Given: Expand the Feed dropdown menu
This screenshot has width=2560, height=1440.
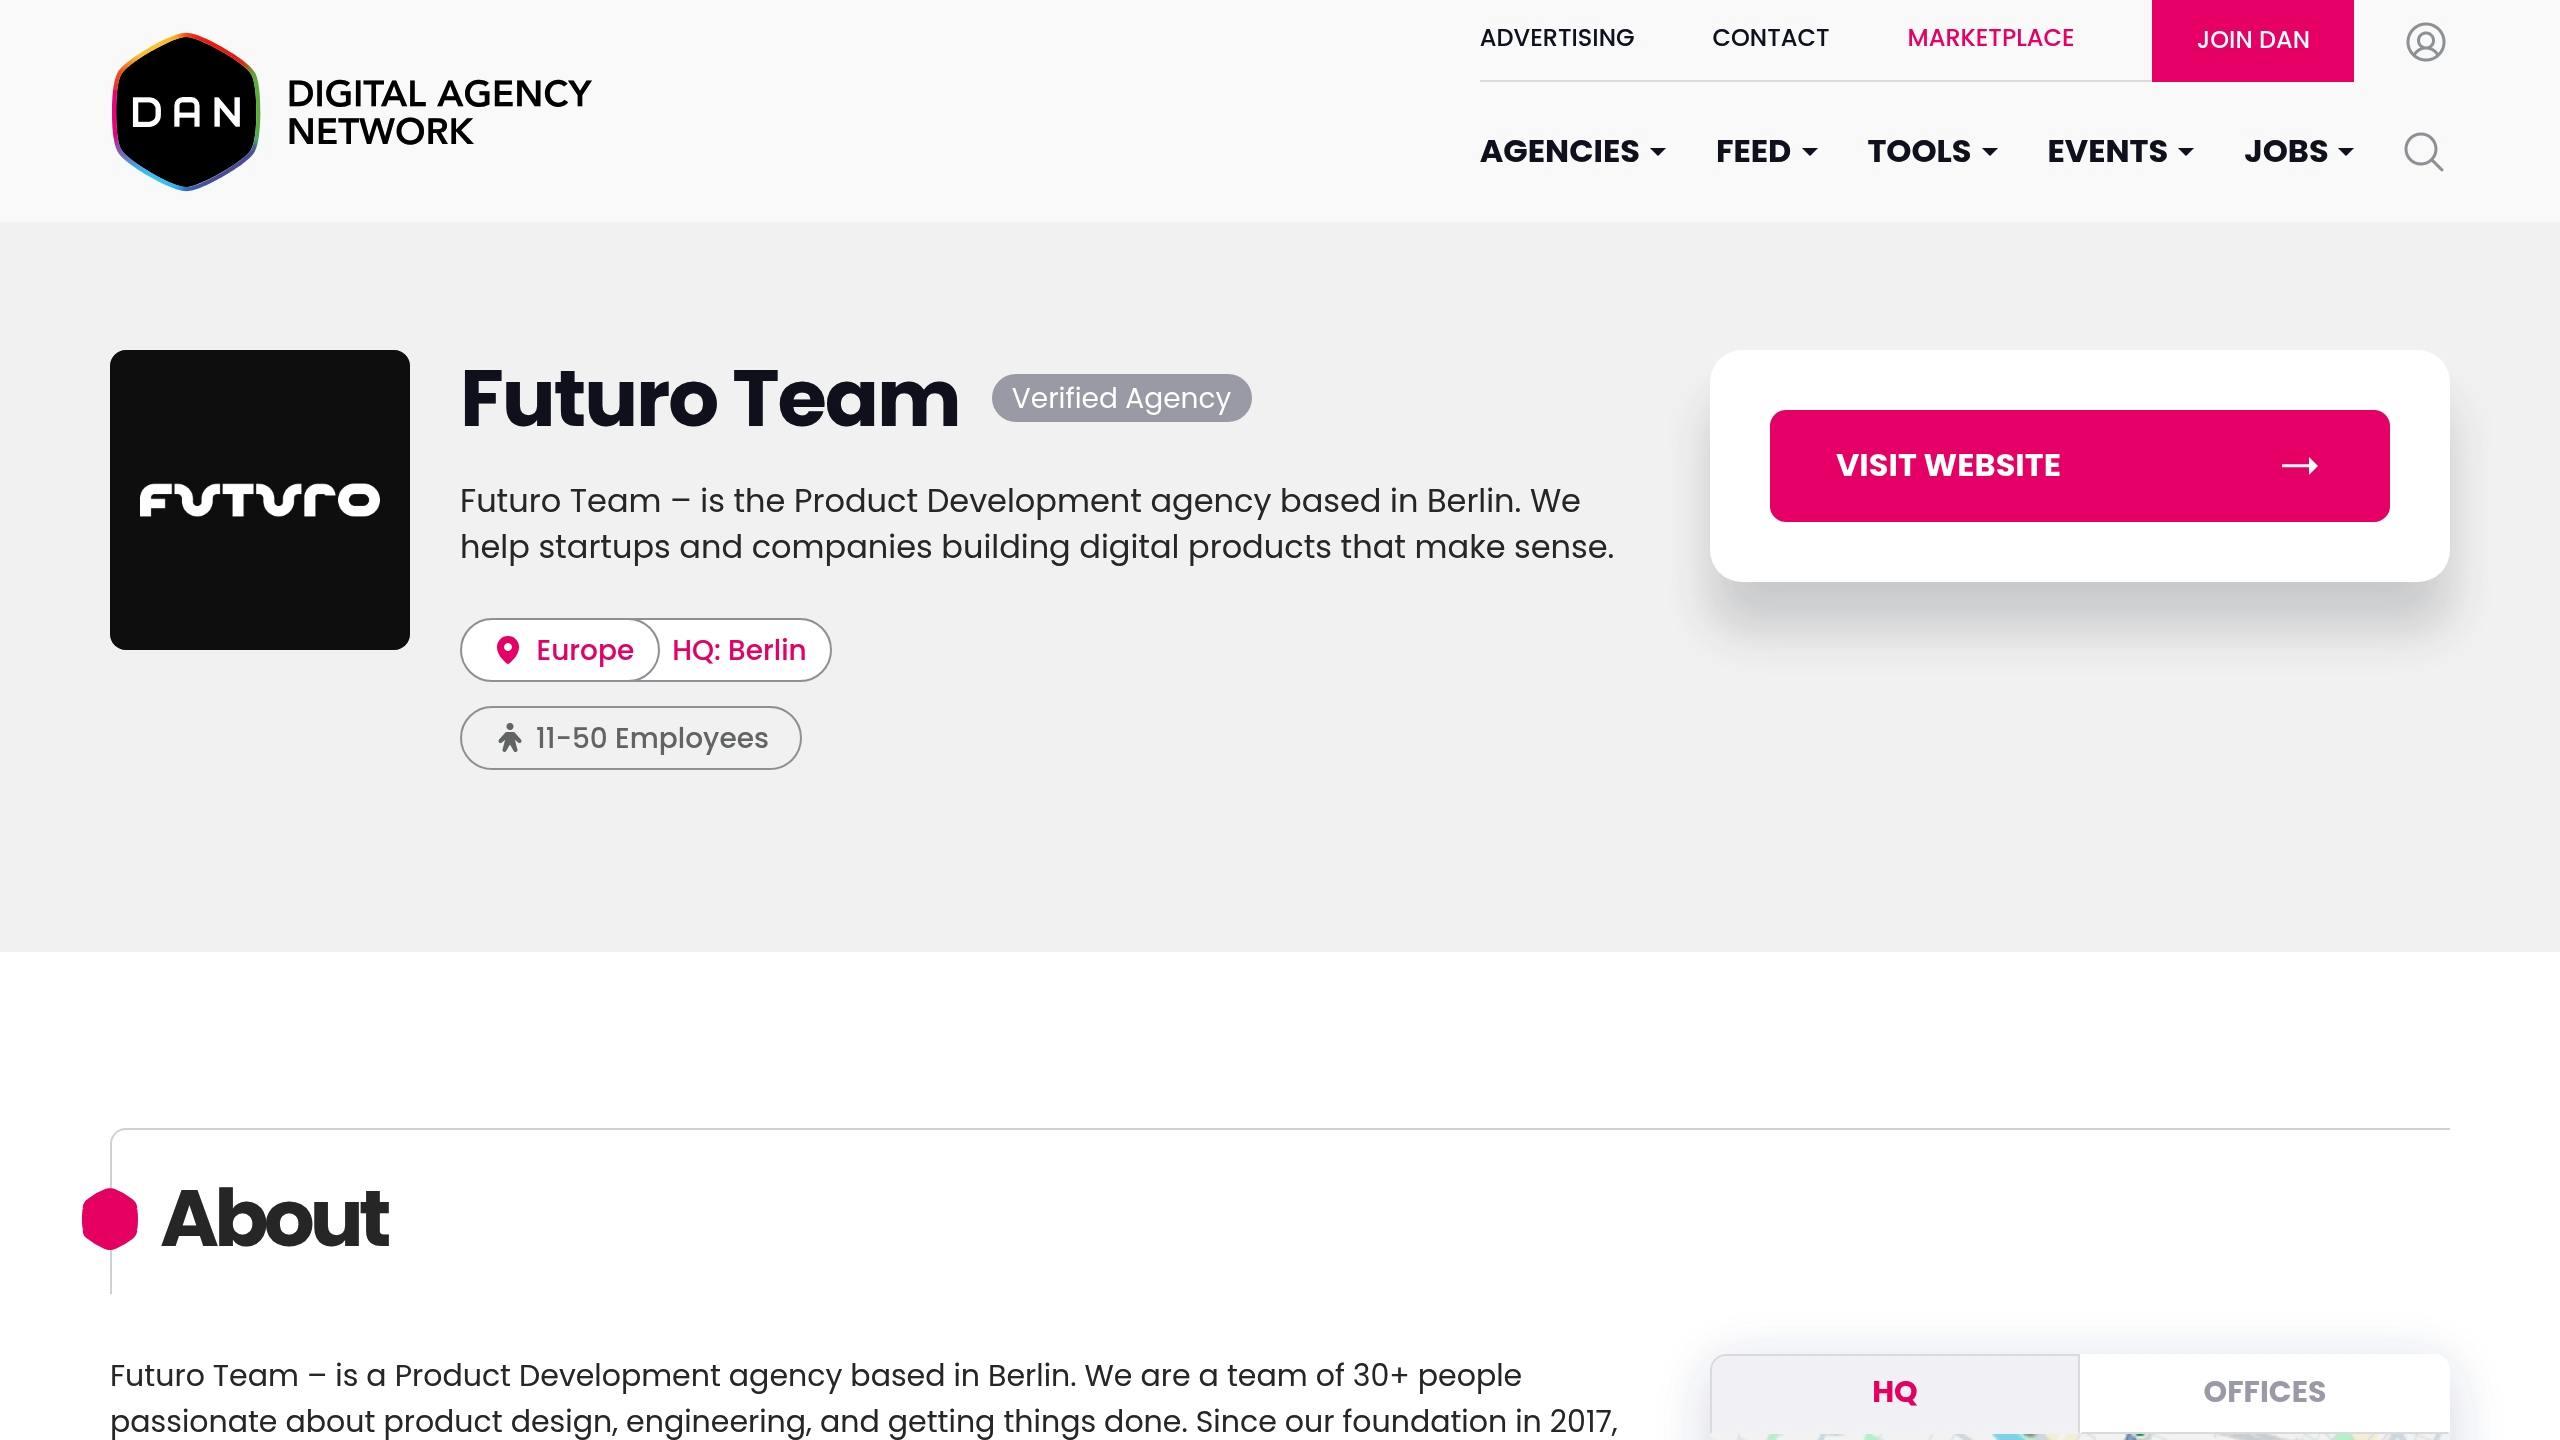Looking at the screenshot, I should click(x=1766, y=152).
